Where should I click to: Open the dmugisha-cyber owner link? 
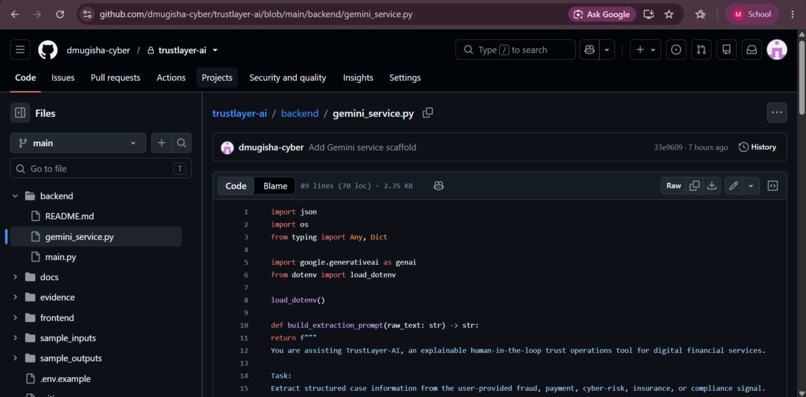click(x=98, y=50)
